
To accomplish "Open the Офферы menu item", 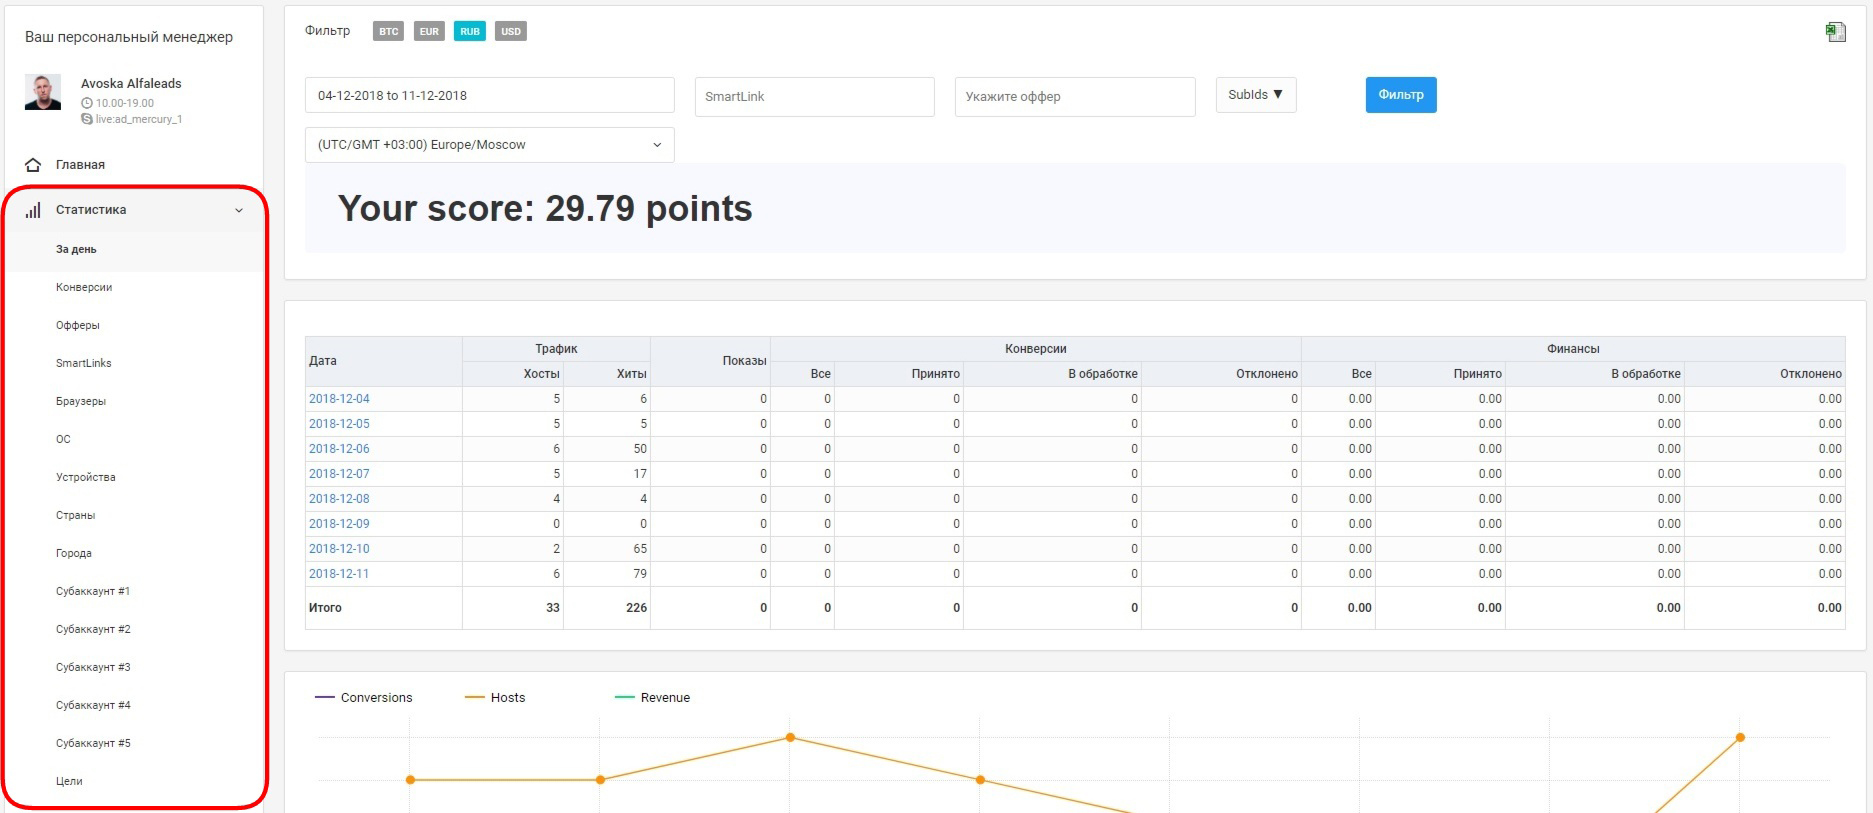I will [78, 325].
